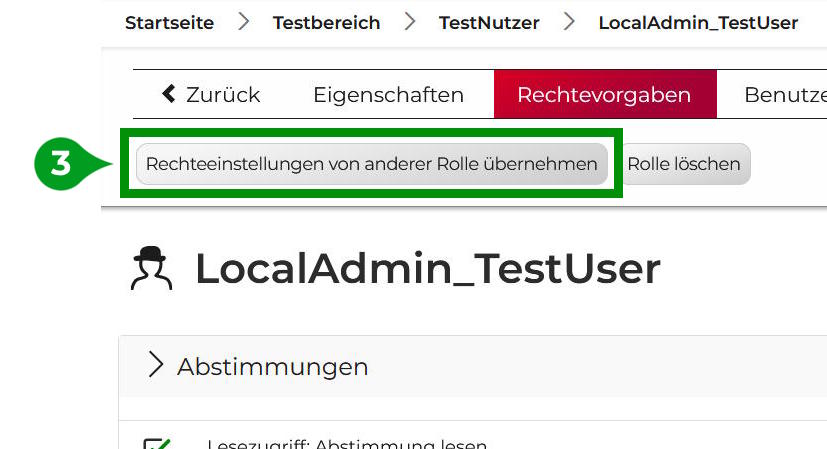Viewport: 827px width, 449px height.
Task: Click the breadcrumb chevron after TestNutzer
Action: coord(569,22)
